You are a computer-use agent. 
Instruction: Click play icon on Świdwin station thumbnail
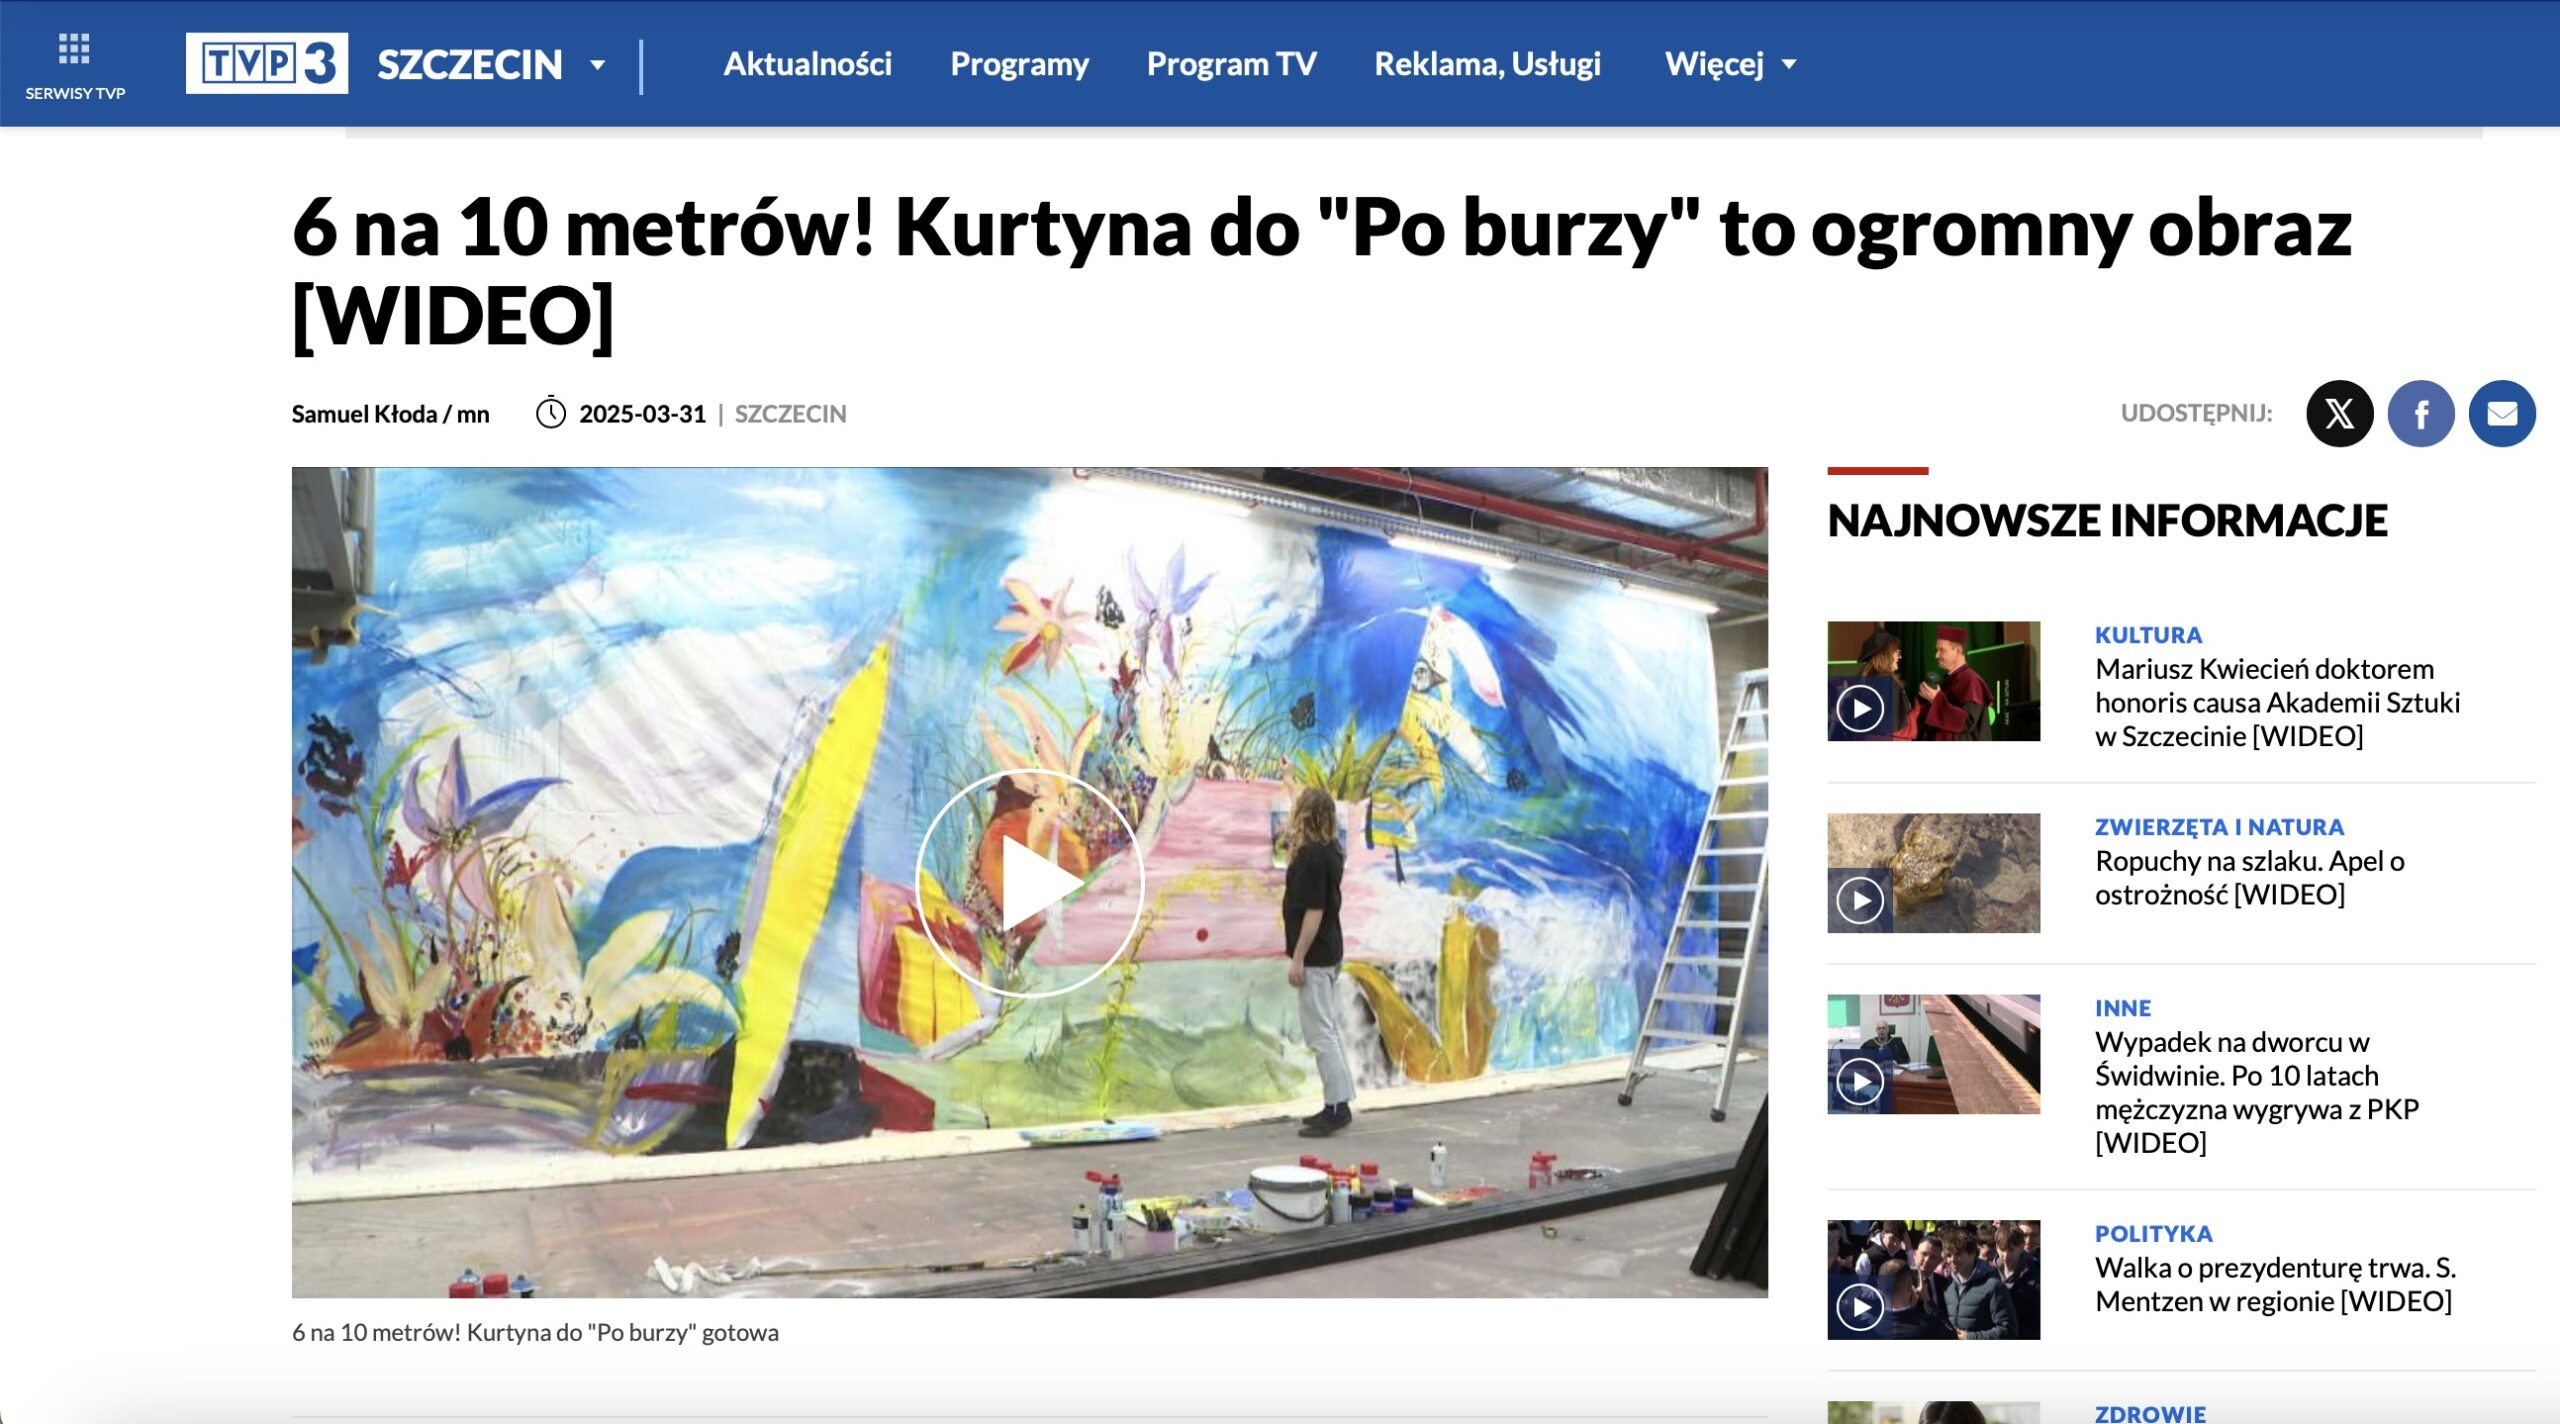[1860, 1082]
